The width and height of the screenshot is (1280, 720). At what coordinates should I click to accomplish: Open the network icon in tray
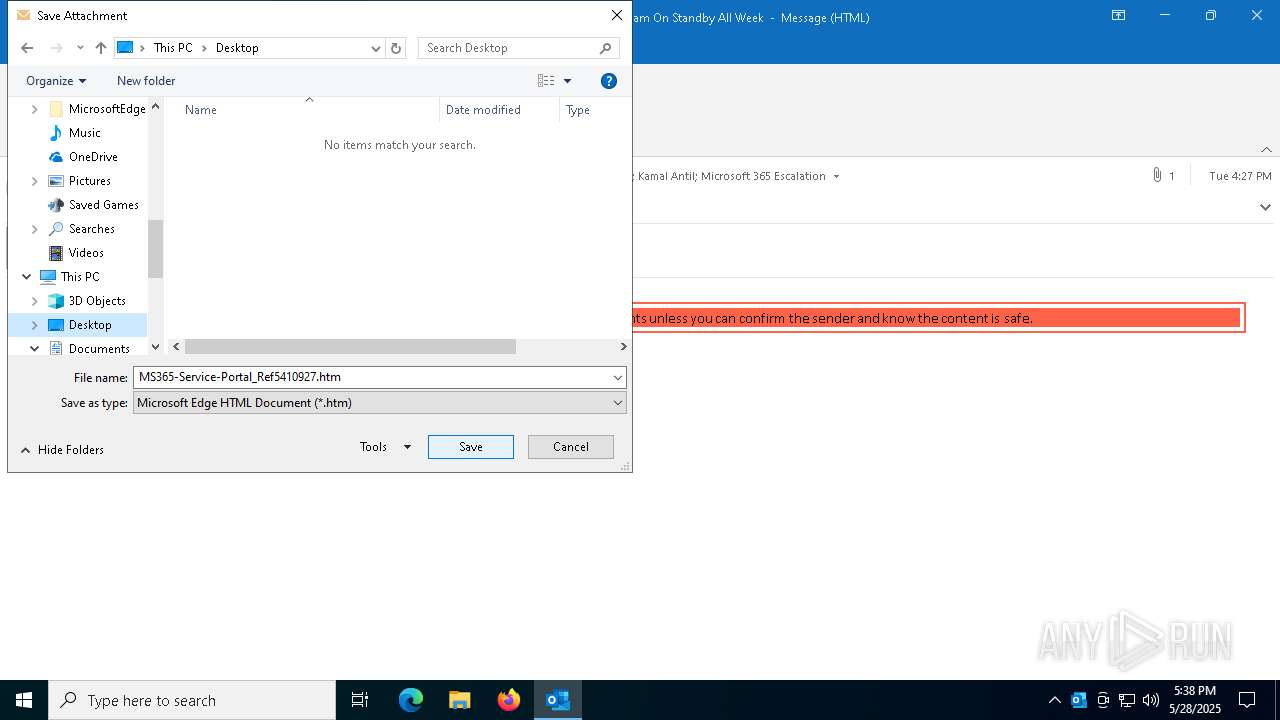pos(1127,700)
